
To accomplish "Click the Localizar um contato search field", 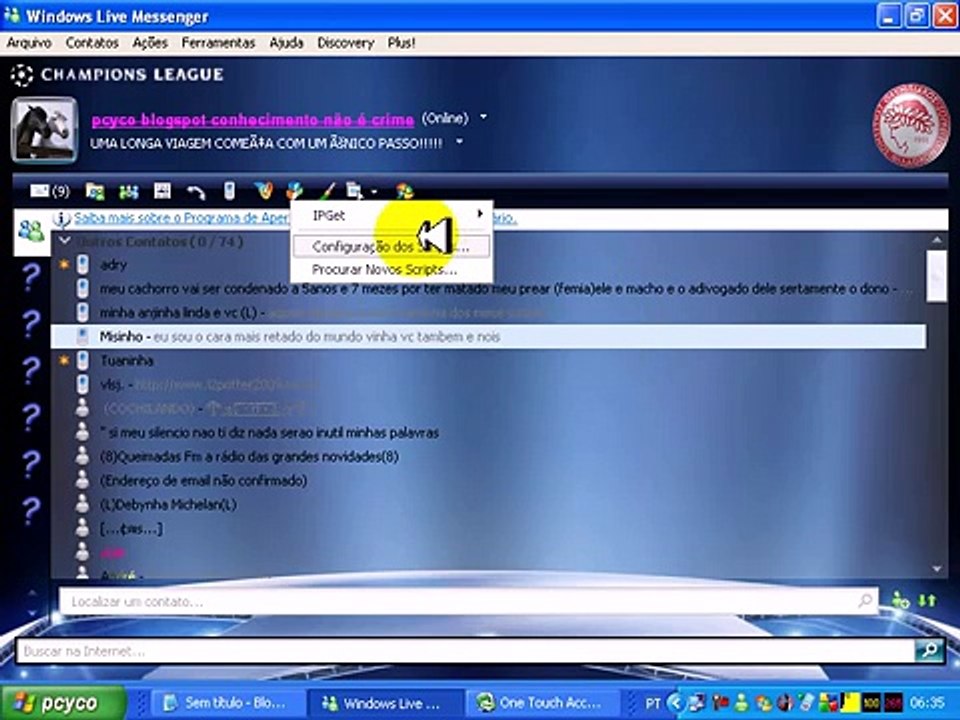I will (x=468, y=601).
